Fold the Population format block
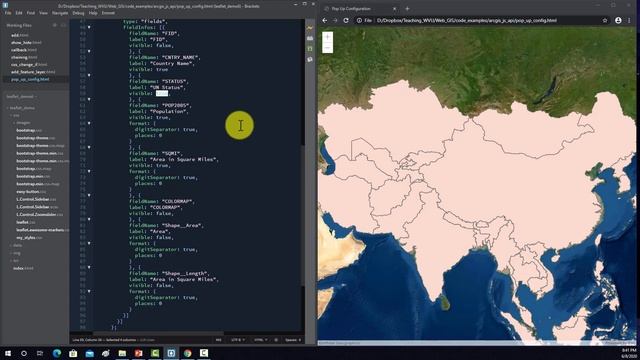The width and height of the screenshot is (640, 360). click(89, 123)
